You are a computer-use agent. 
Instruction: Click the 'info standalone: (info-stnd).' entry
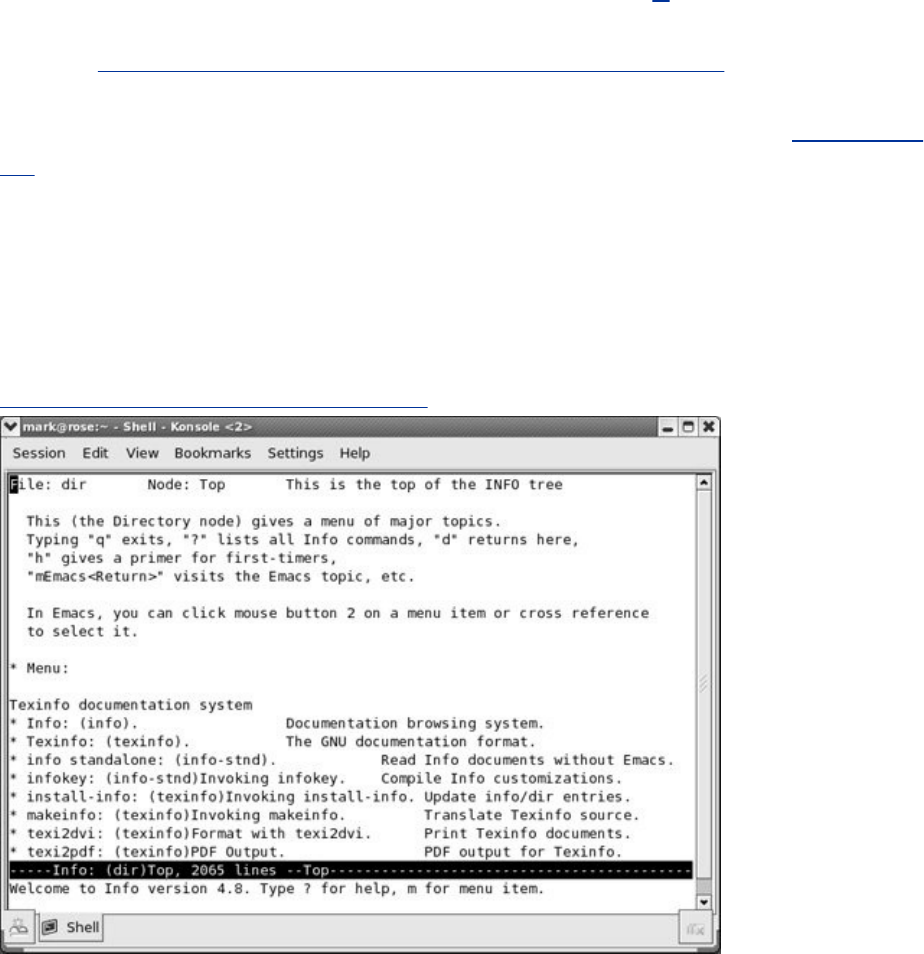coord(143,760)
